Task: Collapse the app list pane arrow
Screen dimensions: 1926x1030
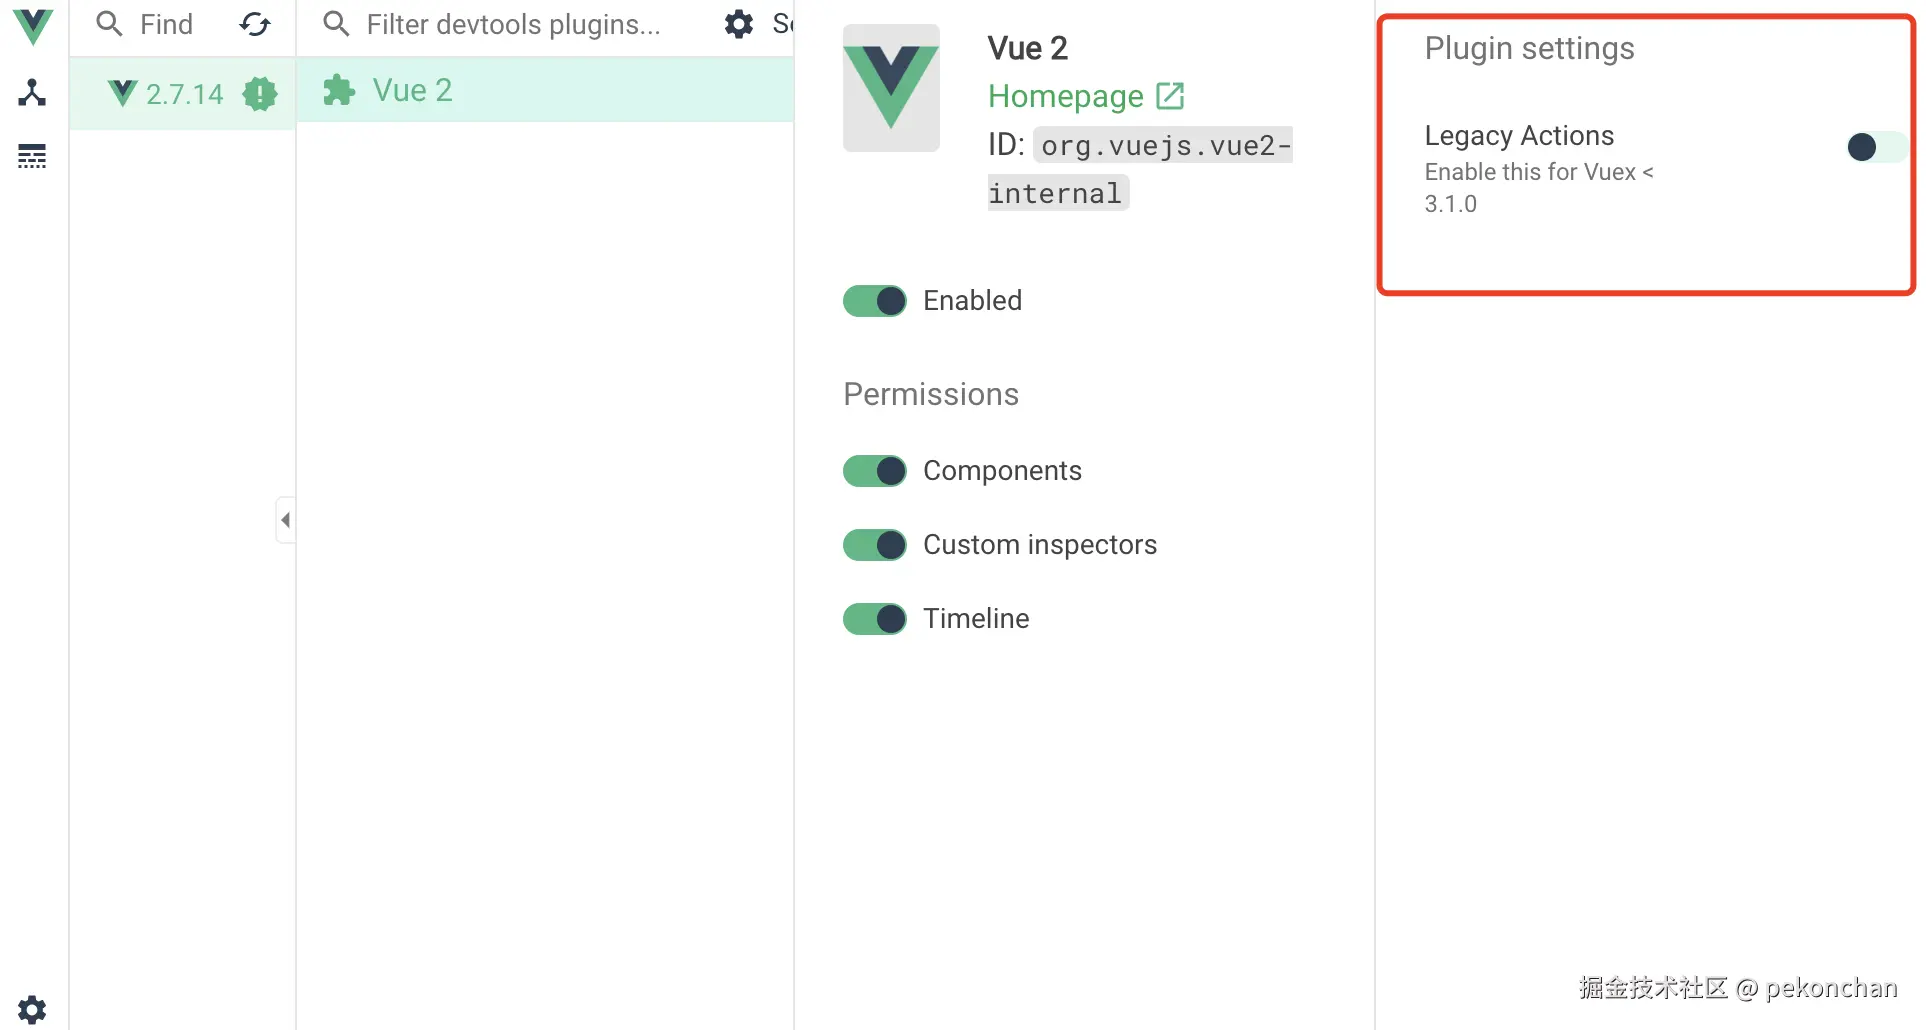Action: 286,520
